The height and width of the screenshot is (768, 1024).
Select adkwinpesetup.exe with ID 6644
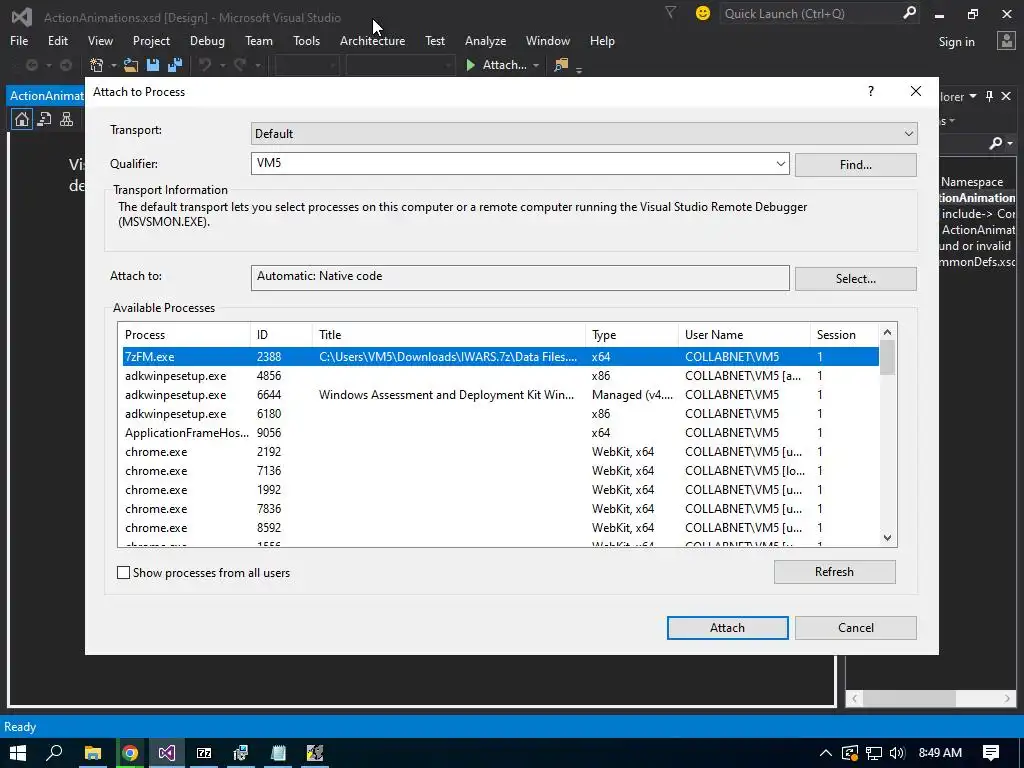(500, 394)
